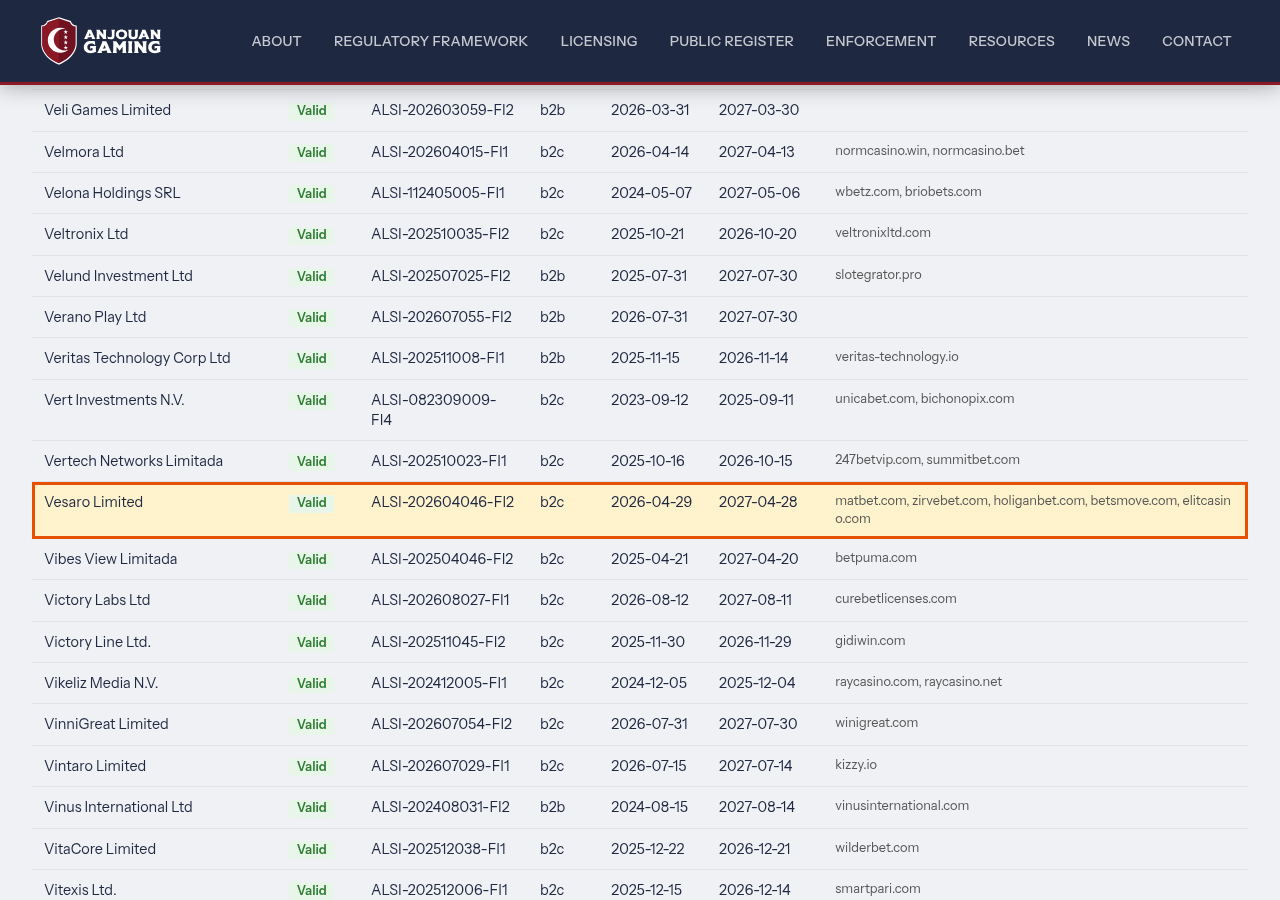The width and height of the screenshot is (1280, 900).
Task: Select Vintaro Limited name
Action: [x=95, y=766]
